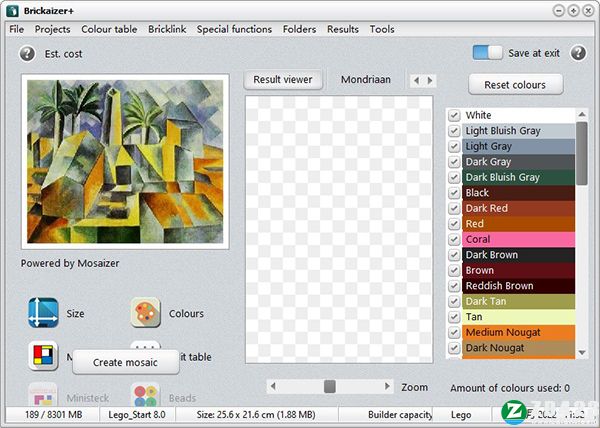
Task: Uncheck the Dark Gray checkbox
Action: coord(454,162)
